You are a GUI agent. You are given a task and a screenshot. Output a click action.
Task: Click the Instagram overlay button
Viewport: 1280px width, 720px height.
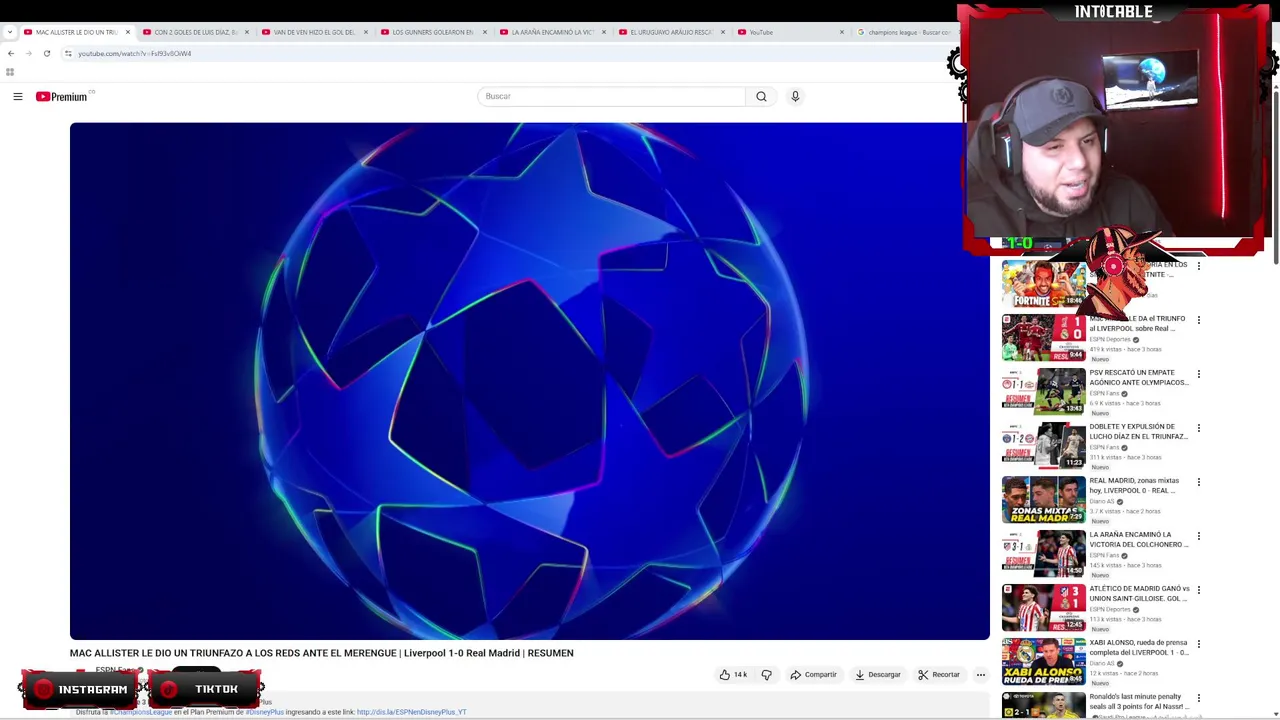click(x=79, y=689)
